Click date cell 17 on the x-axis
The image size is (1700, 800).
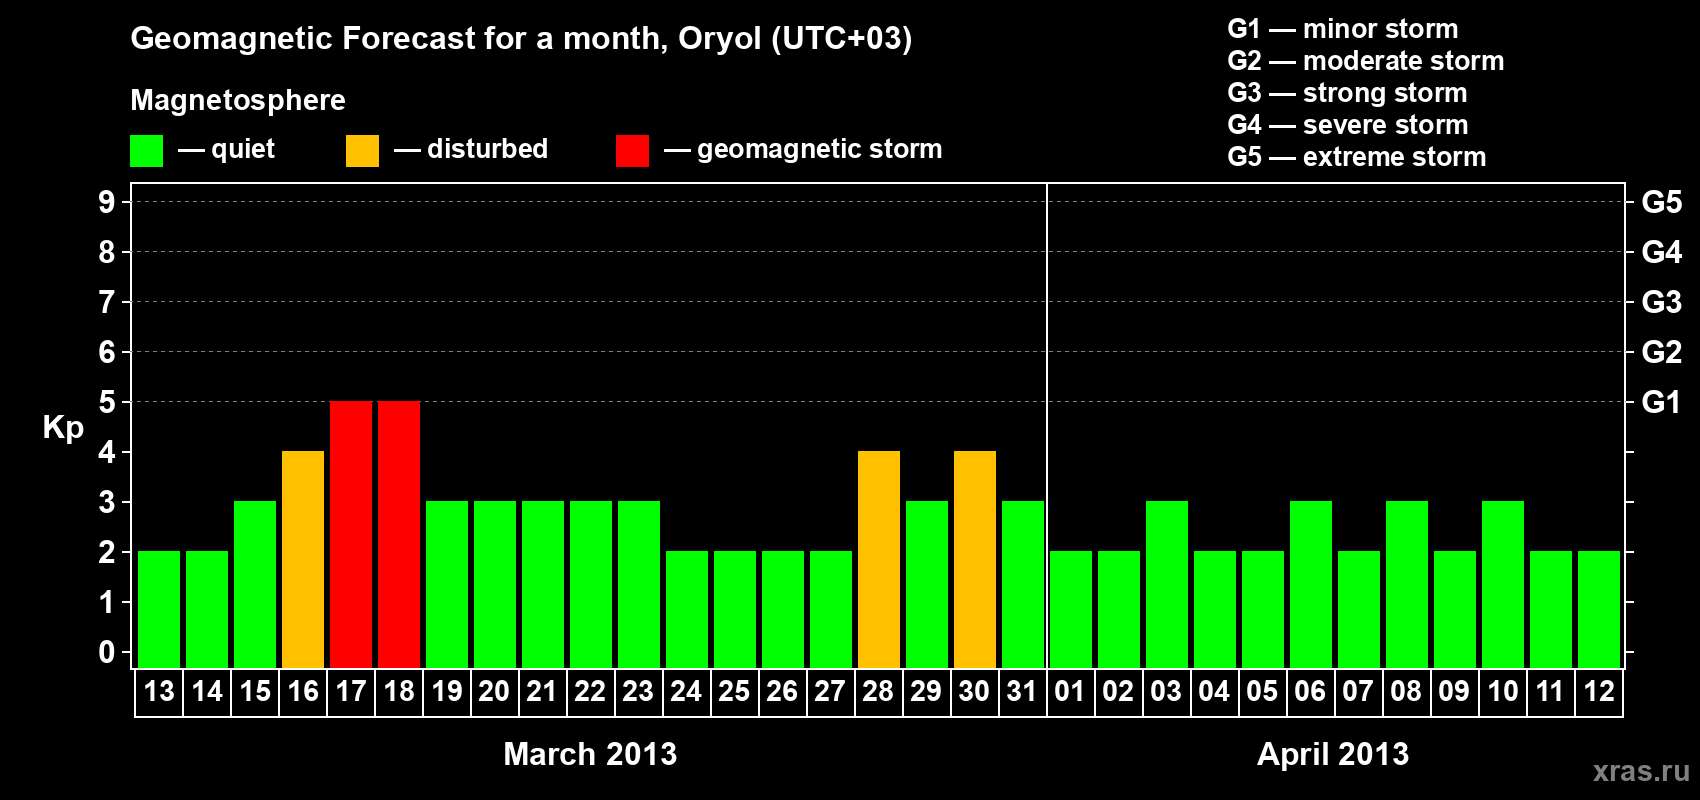point(351,692)
